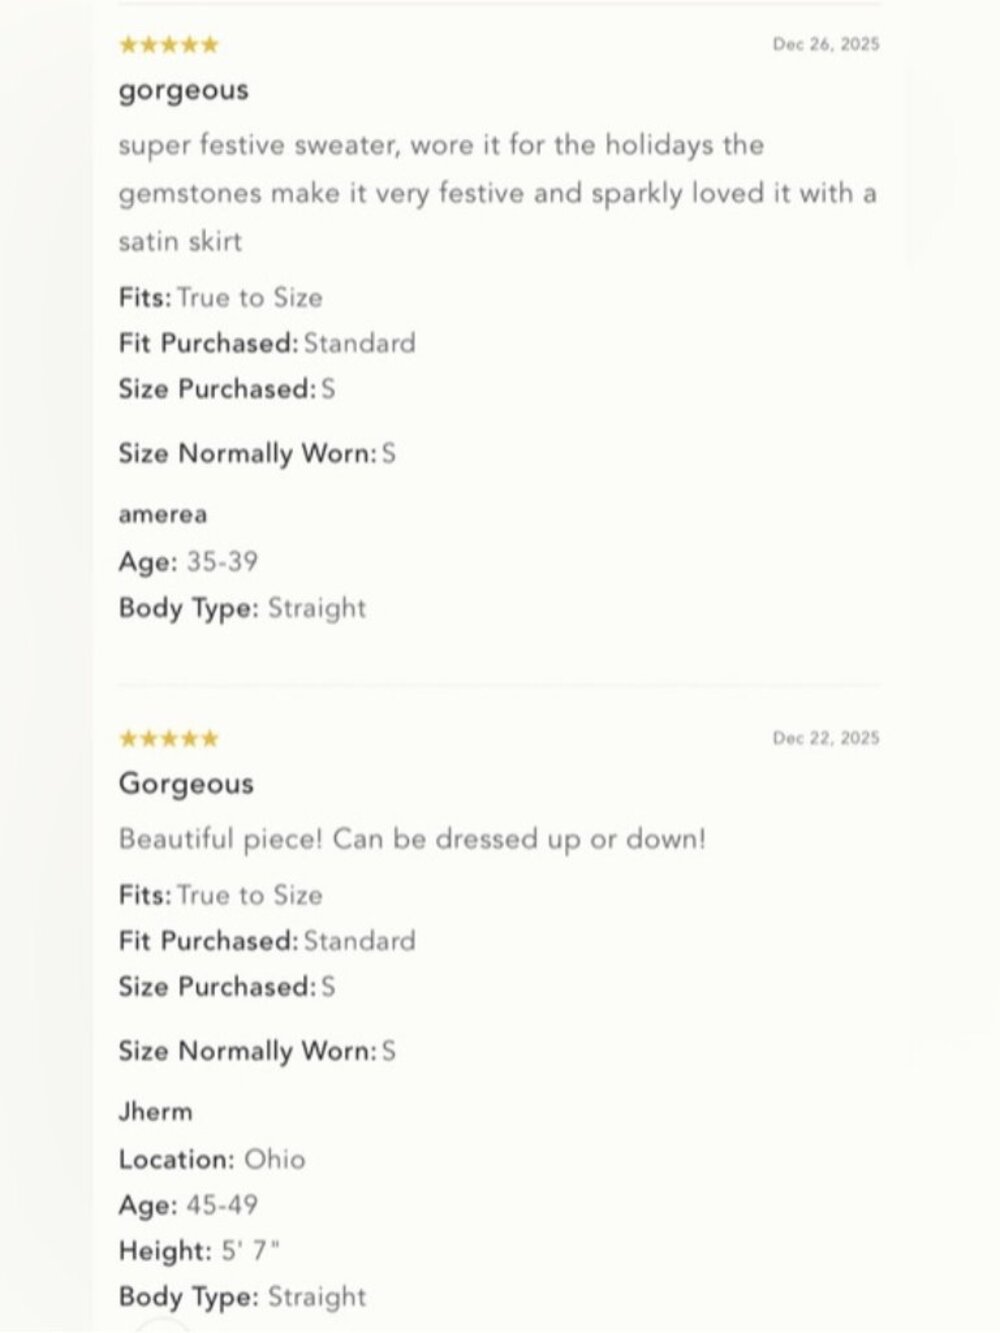Click the five-star rating dated Dec 22
Screen dimensions: 1000x1333
(168, 739)
